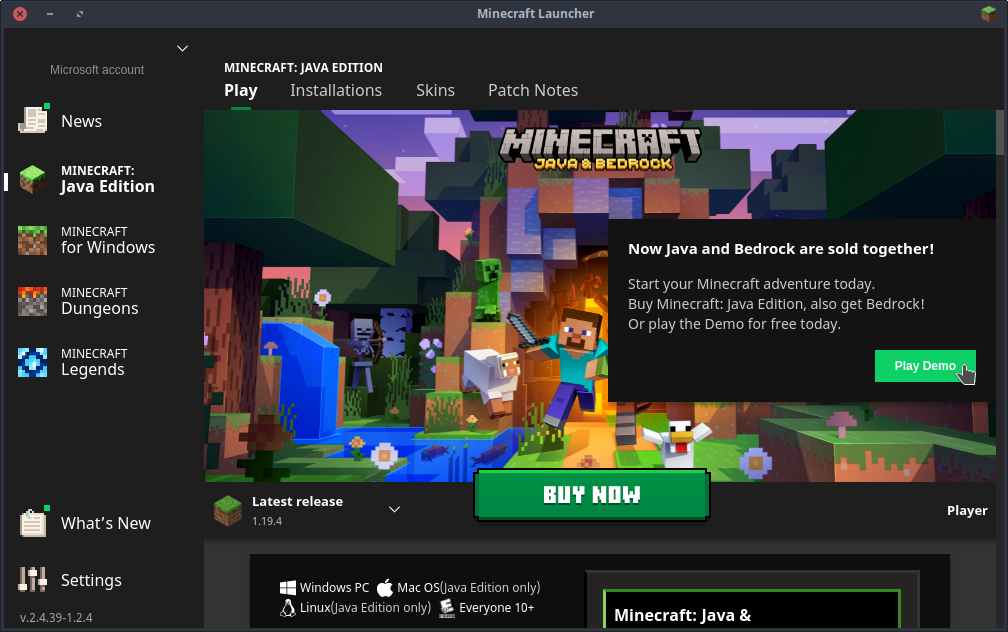This screenshot has width=1008, height=632.
Task: Open the Settings sliders icon
Action: [x=32, y=579]
